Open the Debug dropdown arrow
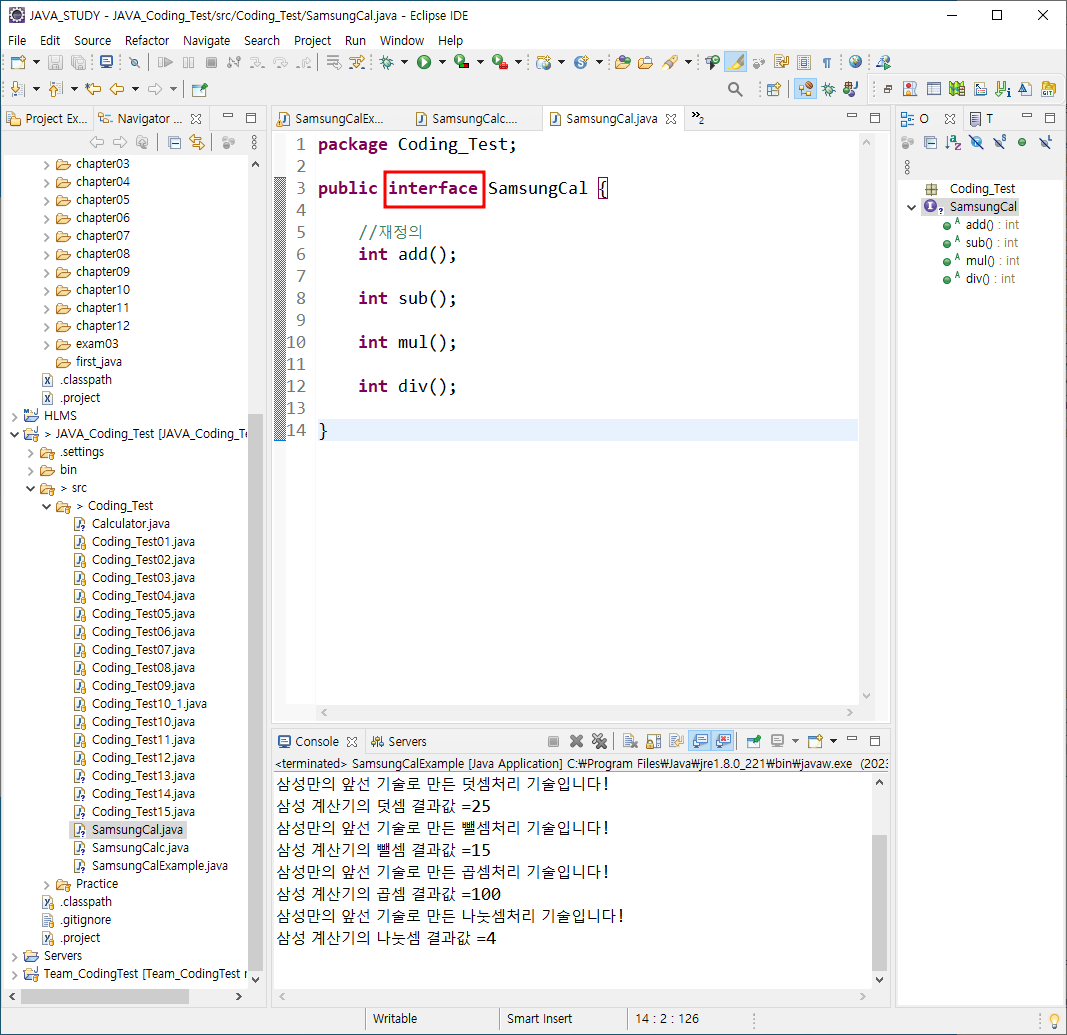The width and height of the screenshot is (1067, 1035). [x=404, y=63]
